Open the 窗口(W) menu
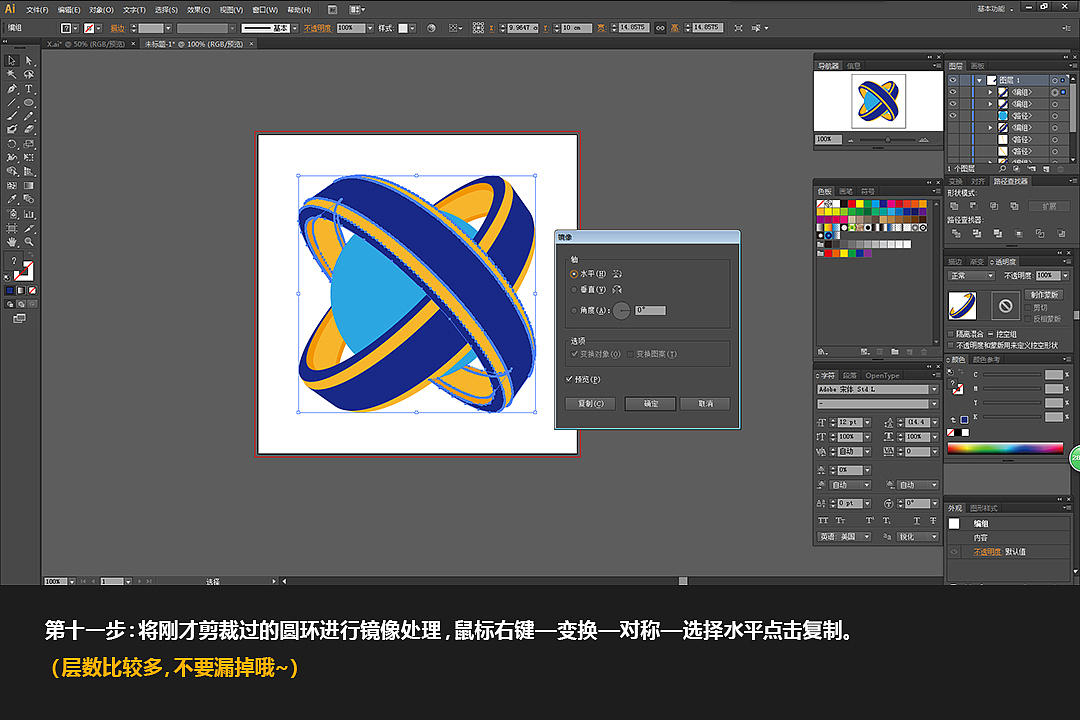This screenshot has height=720, width=1080. click(x=264, y=10)
